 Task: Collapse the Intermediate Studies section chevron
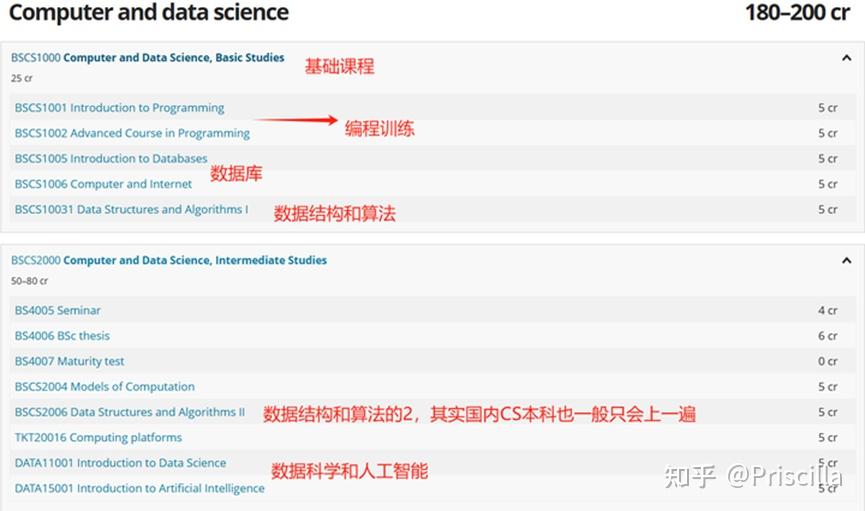click(846, 261)
